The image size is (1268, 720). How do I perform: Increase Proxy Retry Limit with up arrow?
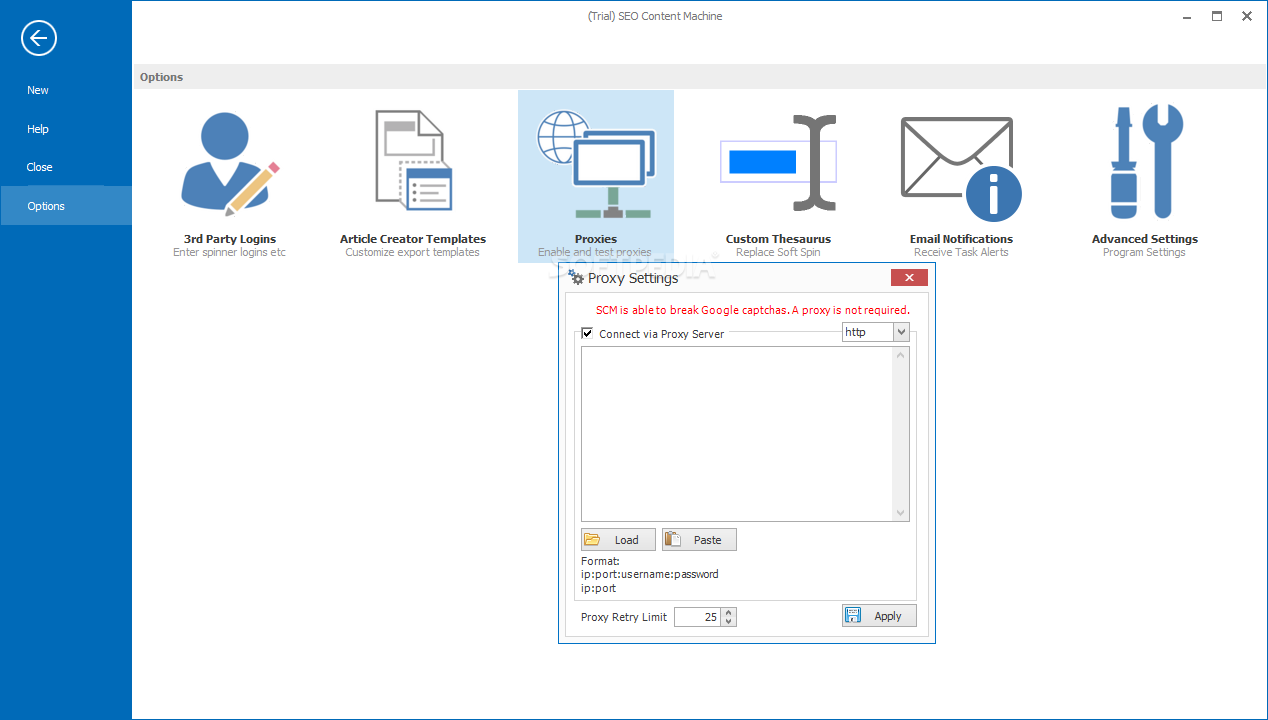[x=729, y=612]
